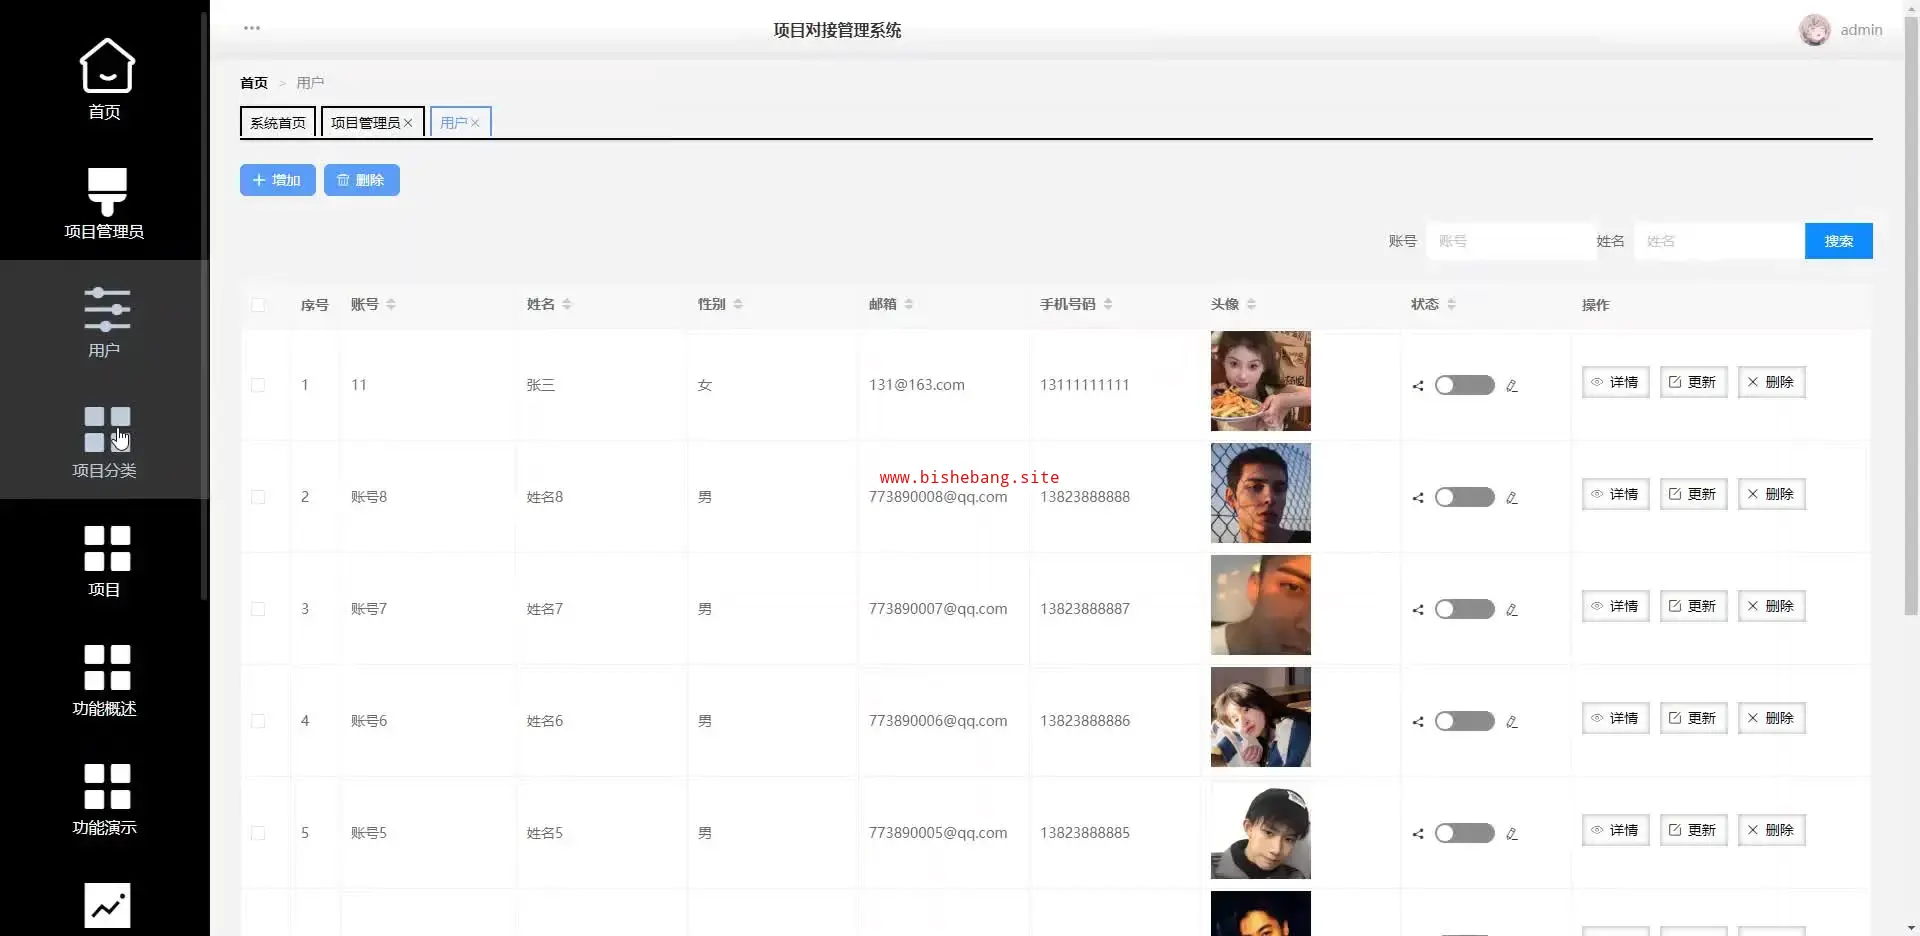Image resolution: width=1920 pixels, height=936 pixels.
Task: Click the blue 搜索 button
Action: [1838, 241]
